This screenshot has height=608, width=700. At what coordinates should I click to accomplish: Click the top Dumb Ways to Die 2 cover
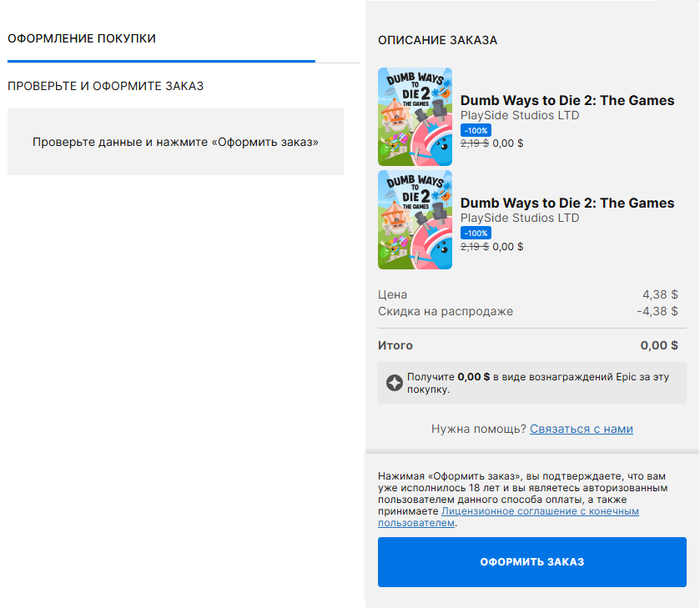[x=415, y=116]
